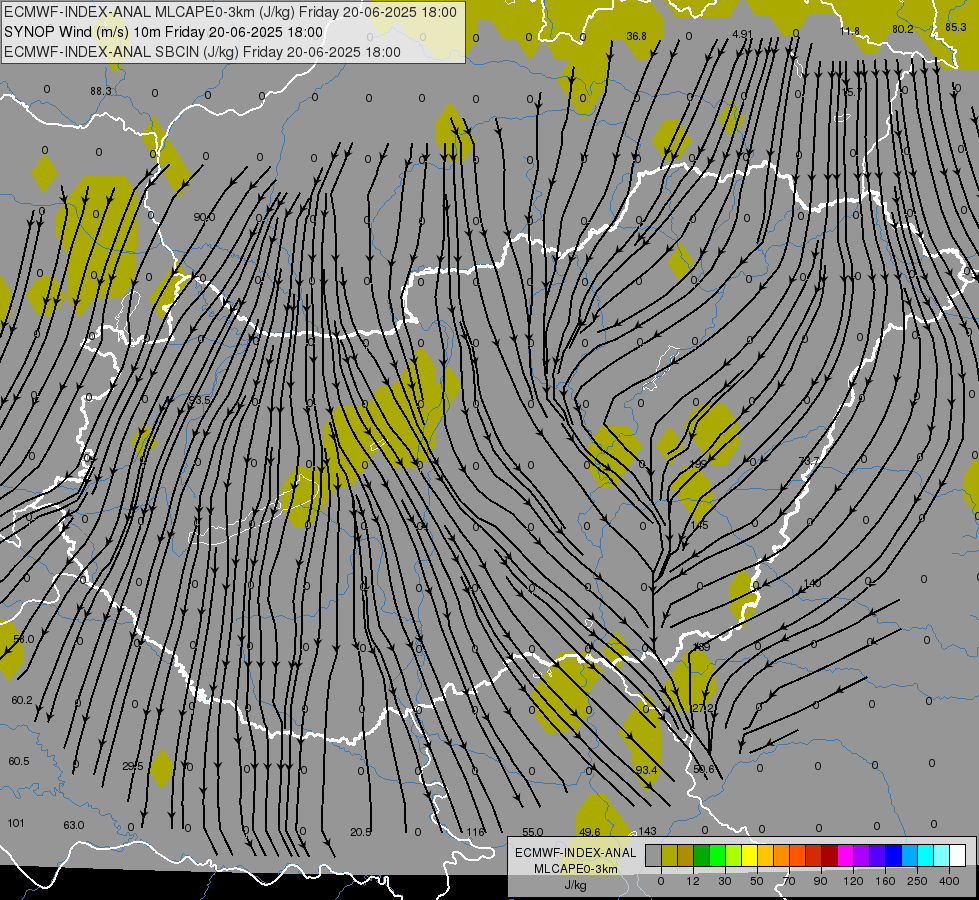
Task: Click the map value '88.3'
Action: 101,91
